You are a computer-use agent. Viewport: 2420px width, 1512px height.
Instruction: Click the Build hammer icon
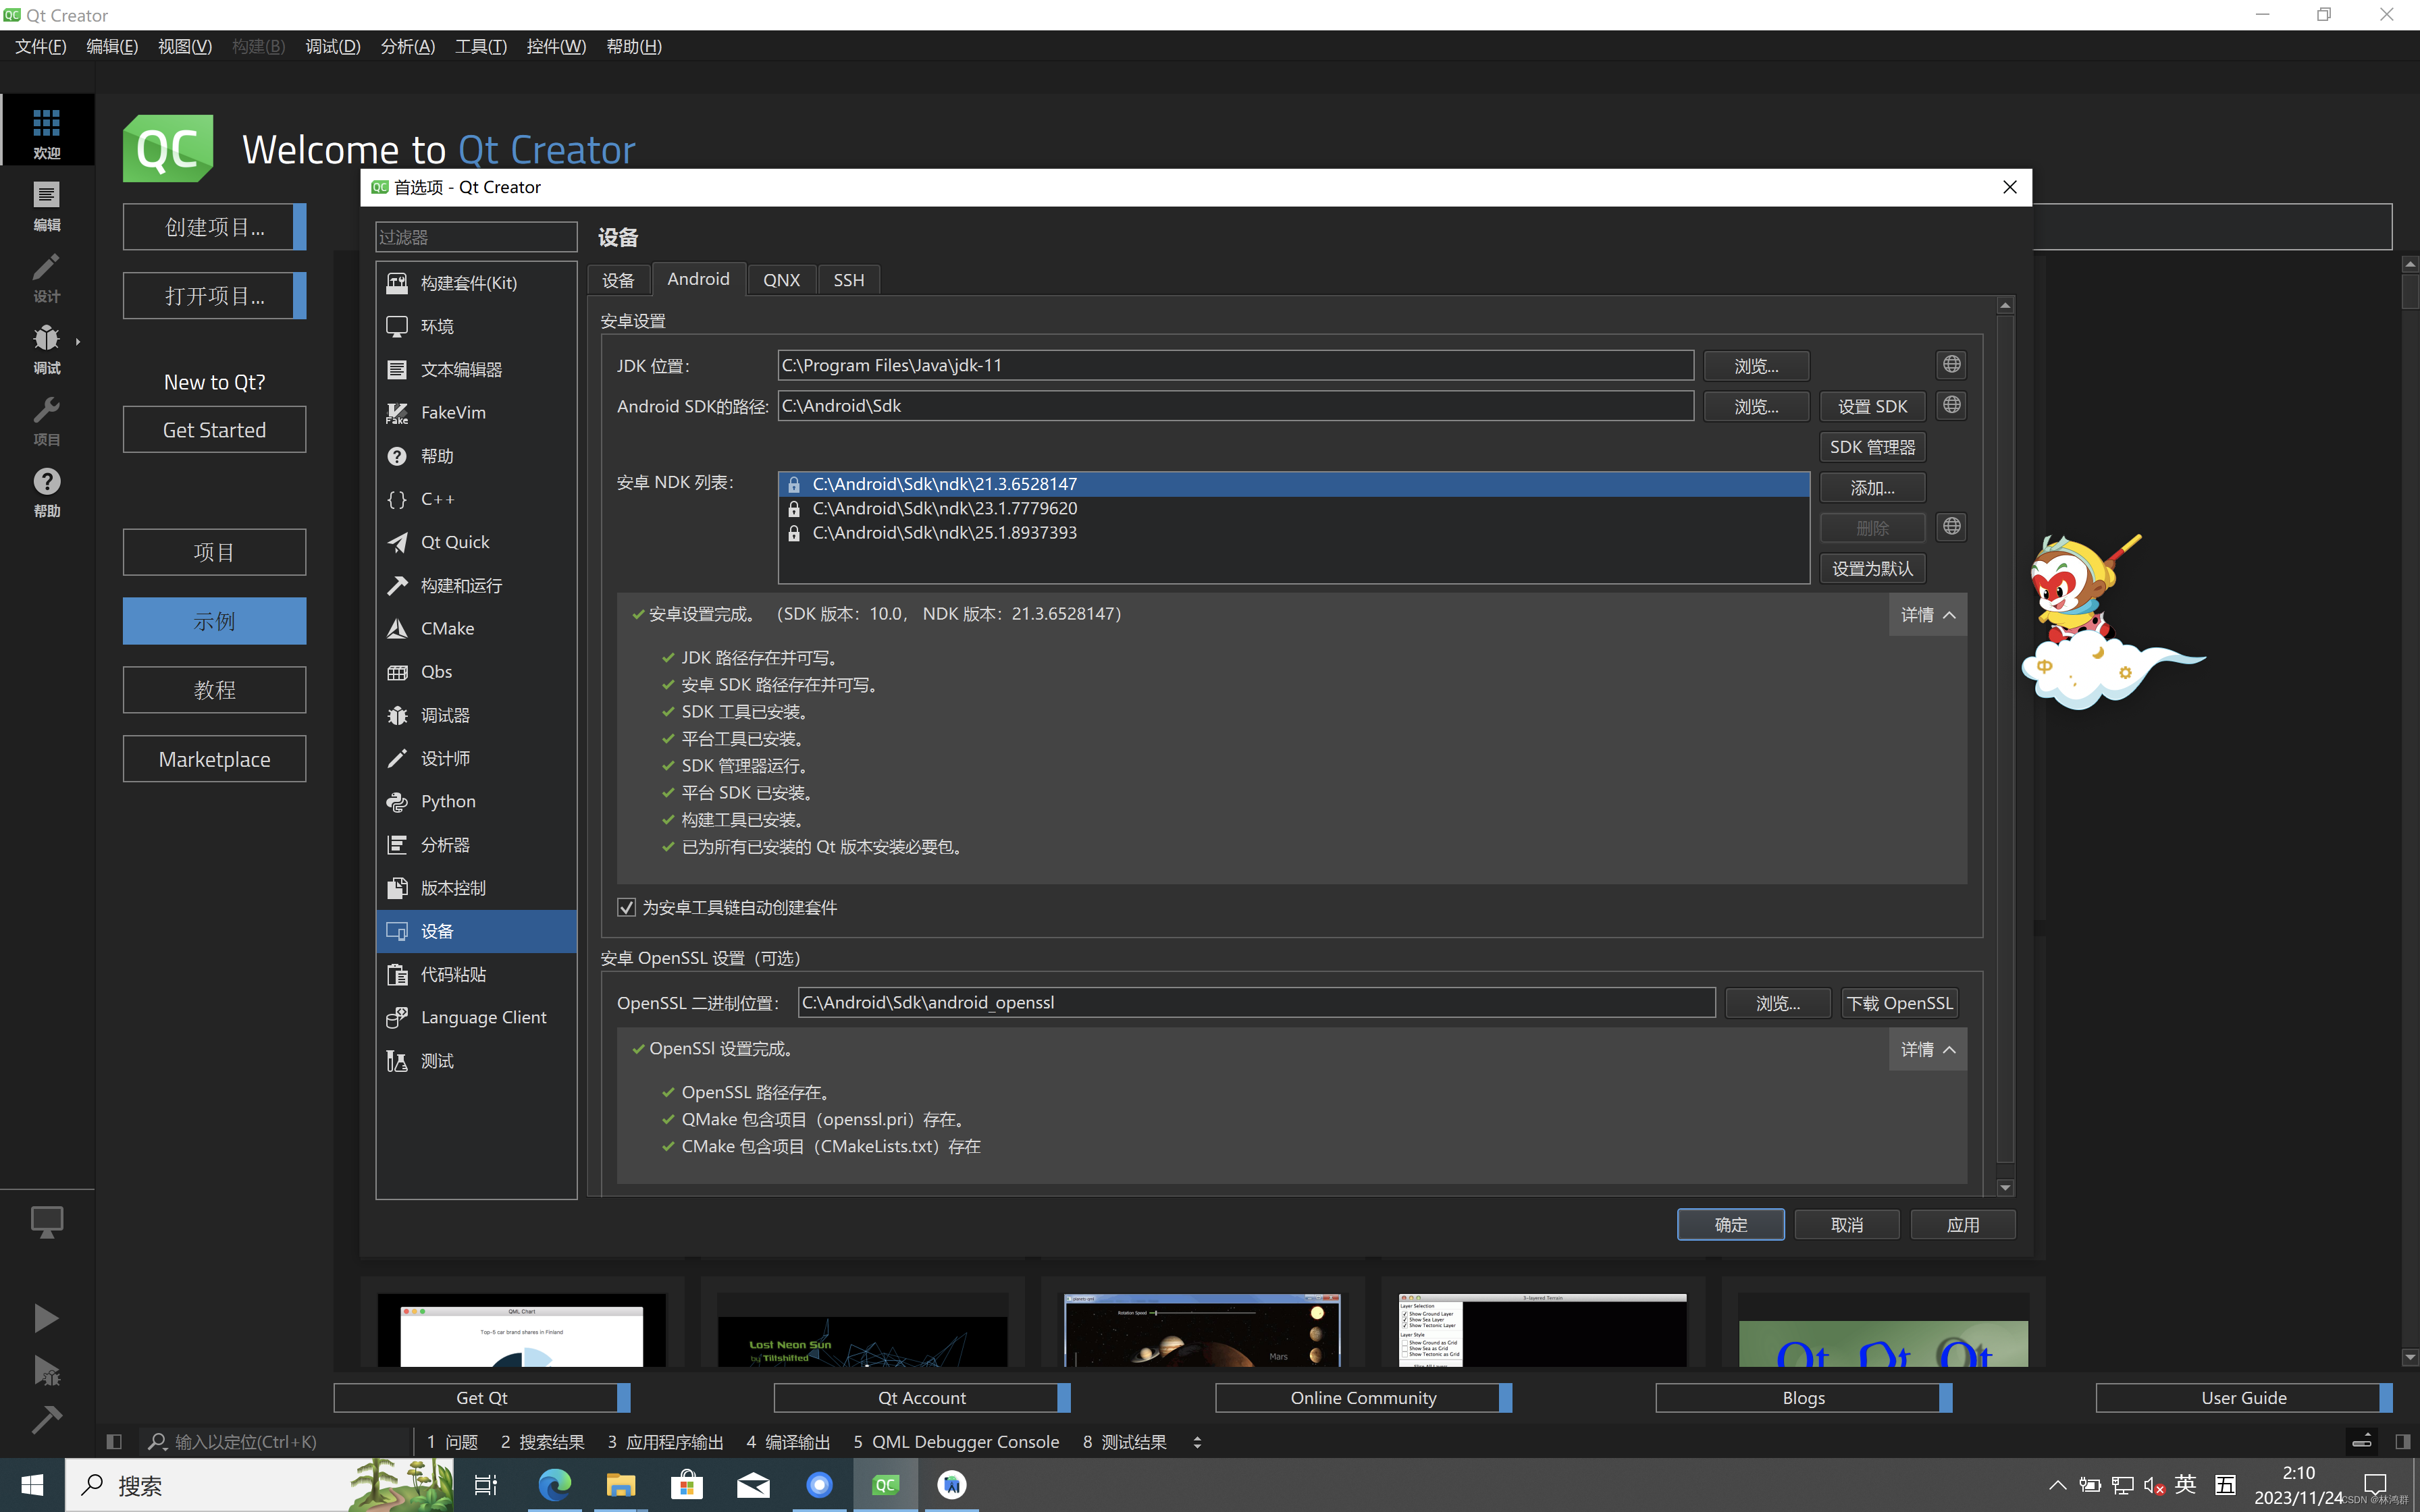46,1419
